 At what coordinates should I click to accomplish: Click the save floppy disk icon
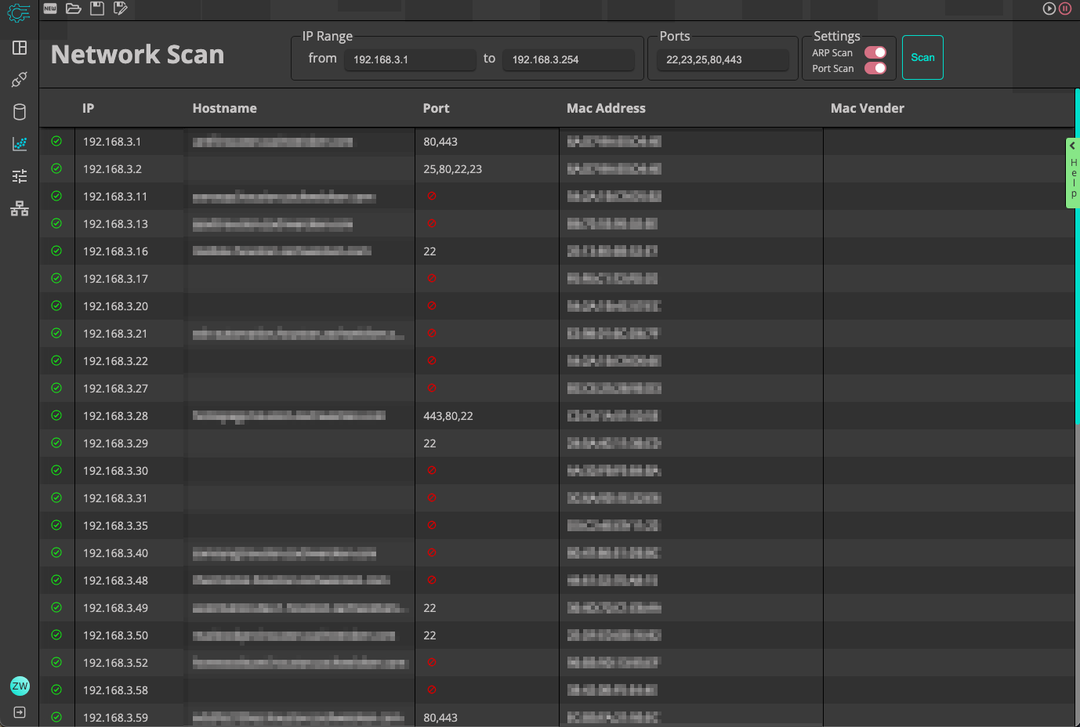coord(97,8)
